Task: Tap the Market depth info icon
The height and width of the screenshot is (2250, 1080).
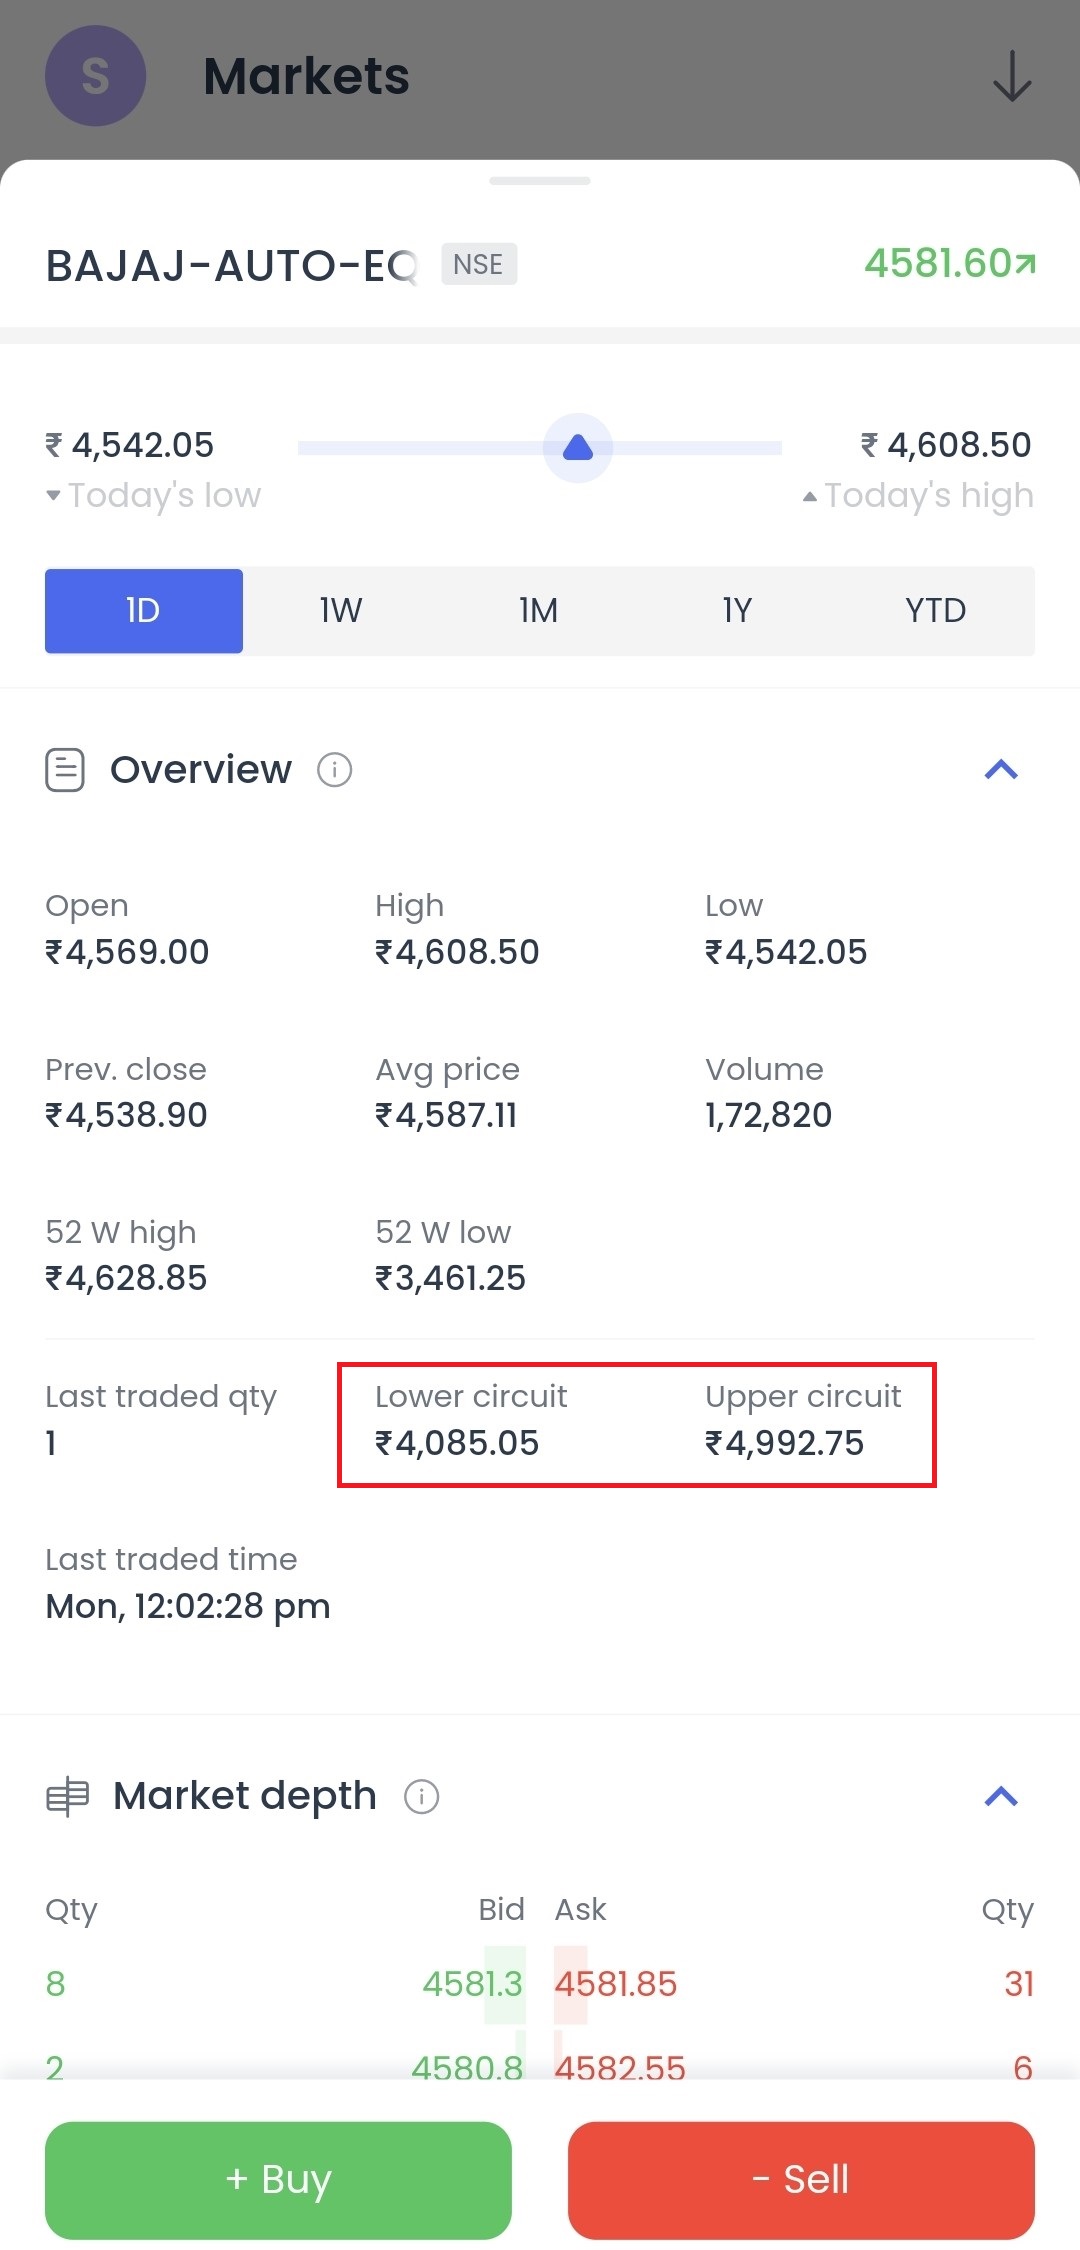Action: (421, 1796)
